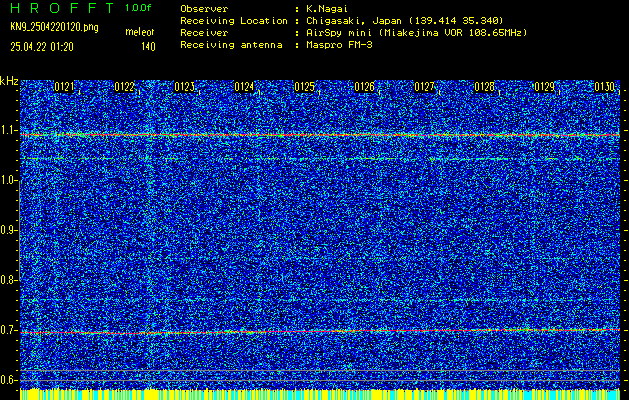629x400 pixels.
Task: Click the 0124 time marker
Action: 244,87
